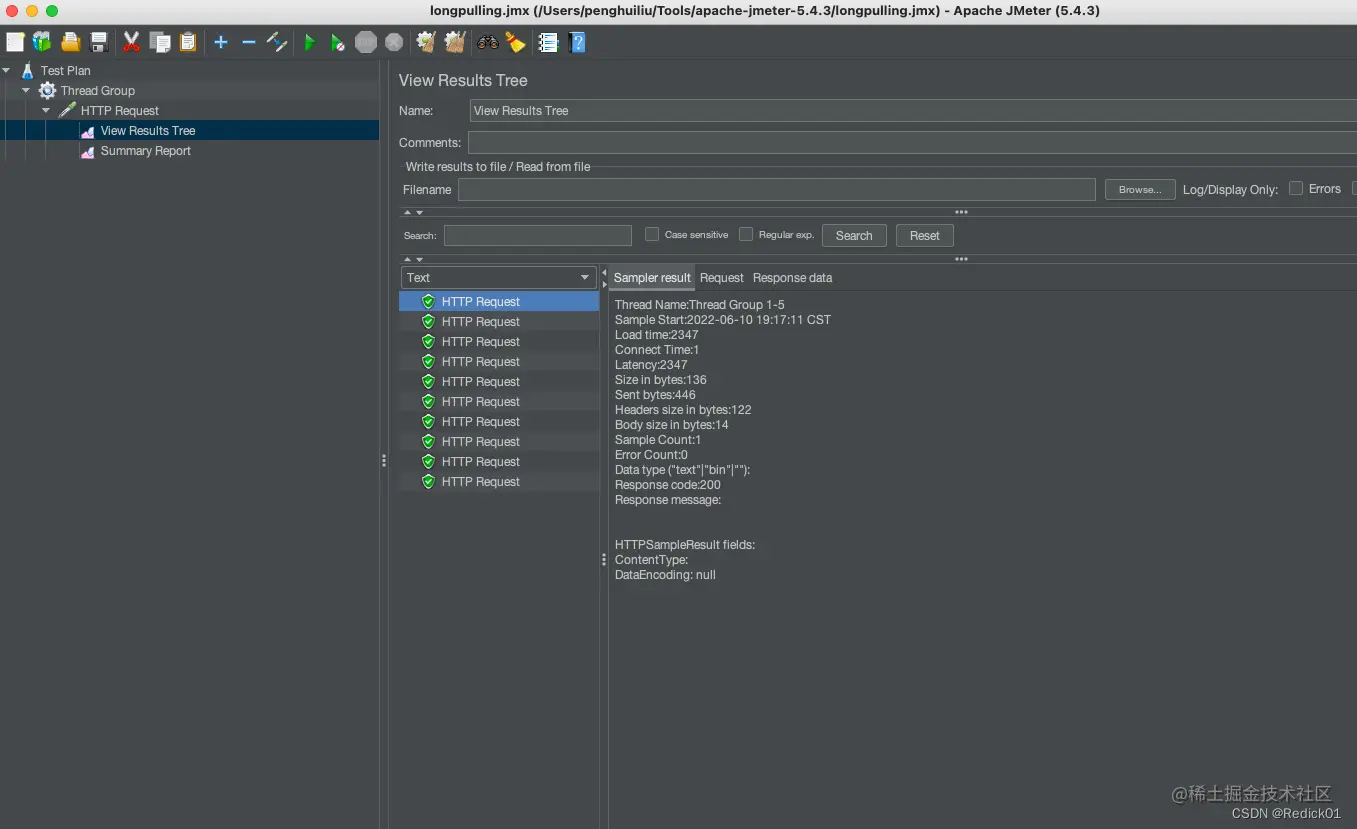
Task: Save the test plan with floppy icon
Action: pos(99,42)
